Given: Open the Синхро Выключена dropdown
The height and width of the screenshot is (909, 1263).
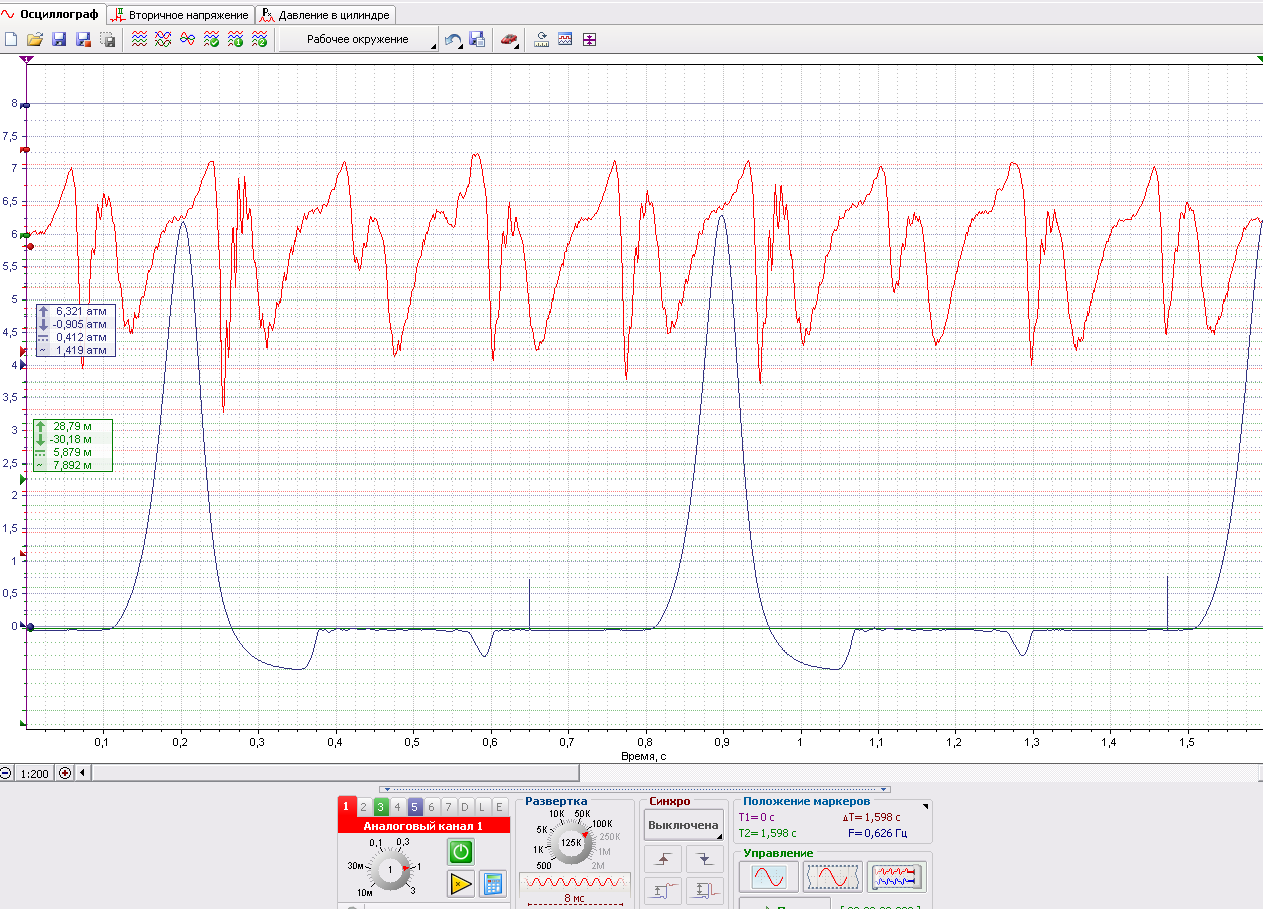Looking at the screenshot, I should (684, 826).
